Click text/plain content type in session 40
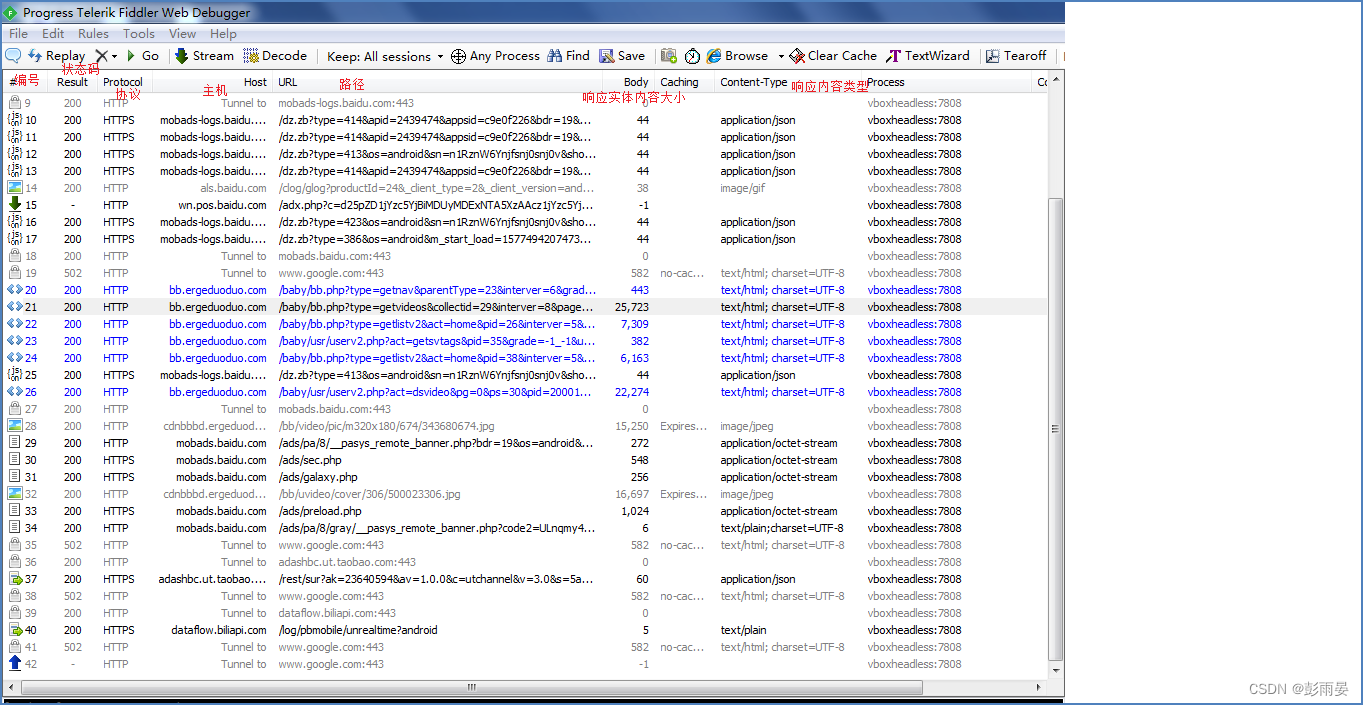 (x=743, y=630)
